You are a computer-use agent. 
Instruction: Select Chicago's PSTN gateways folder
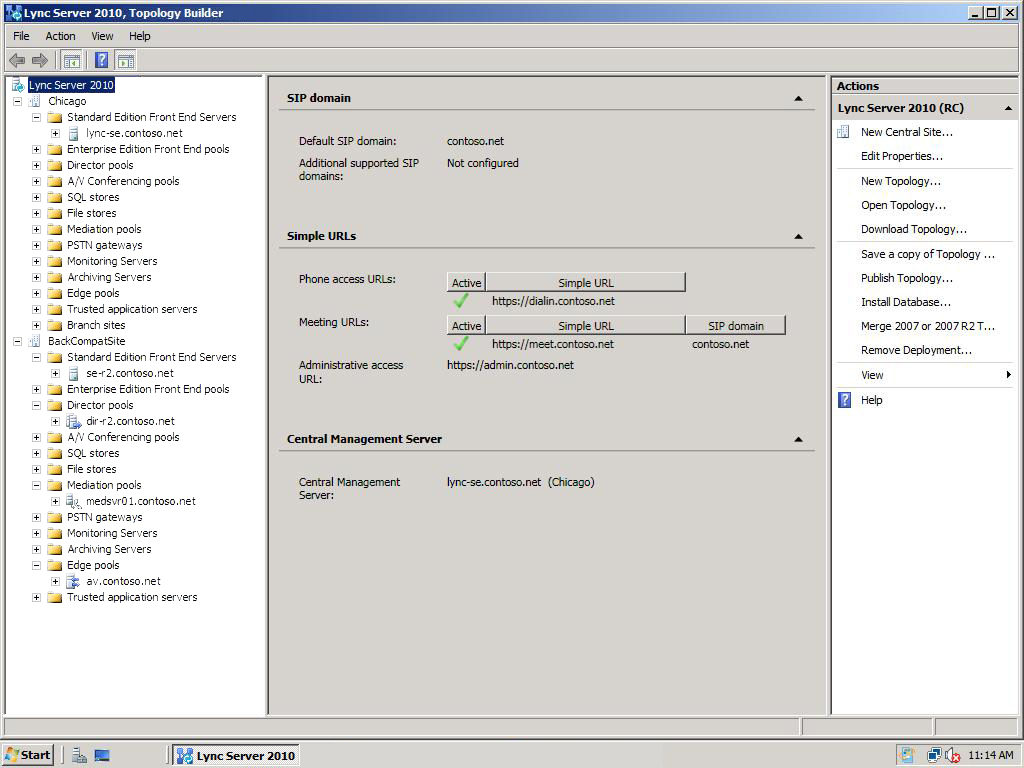tap(104, 246)
